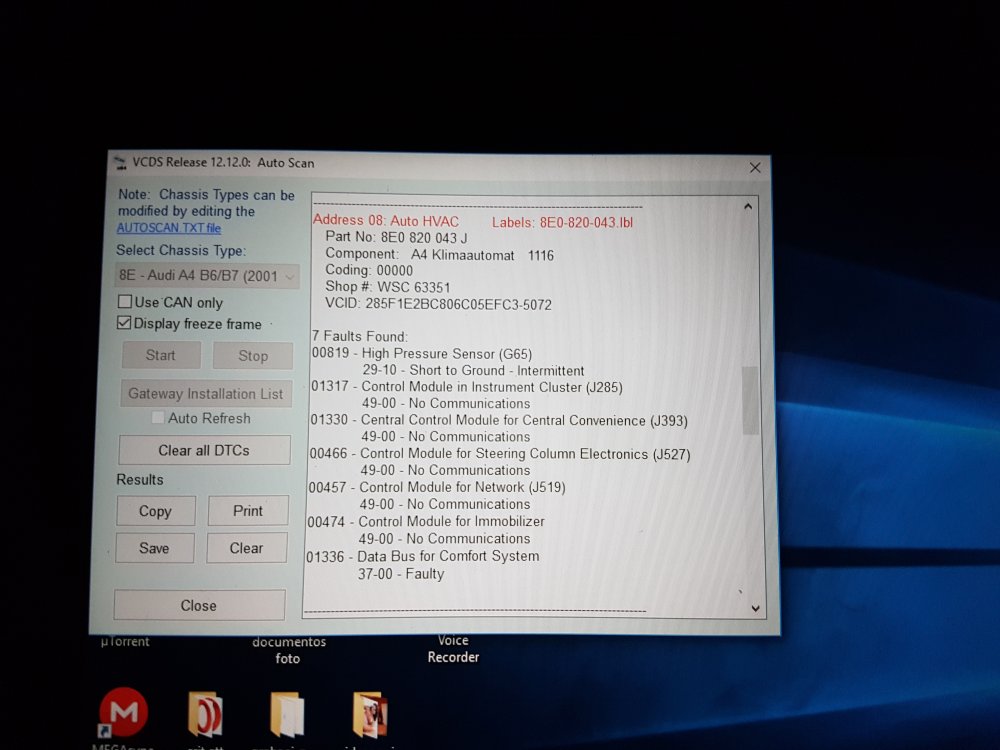Click the Coding: 00000 line
The height and width of the screenshot is (750, 1000).
(369, 270)
